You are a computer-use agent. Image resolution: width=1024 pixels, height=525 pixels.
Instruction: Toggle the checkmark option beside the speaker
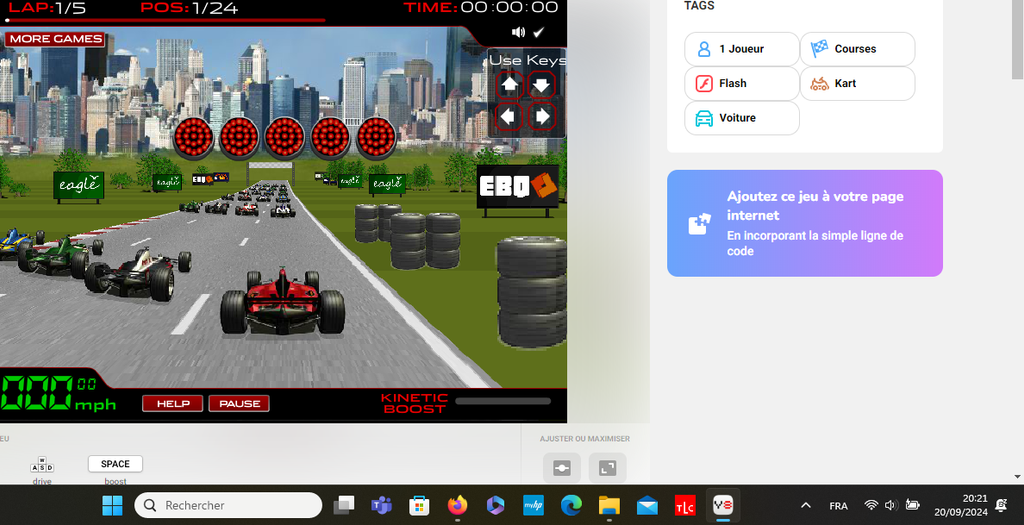(x=539, y=32)
